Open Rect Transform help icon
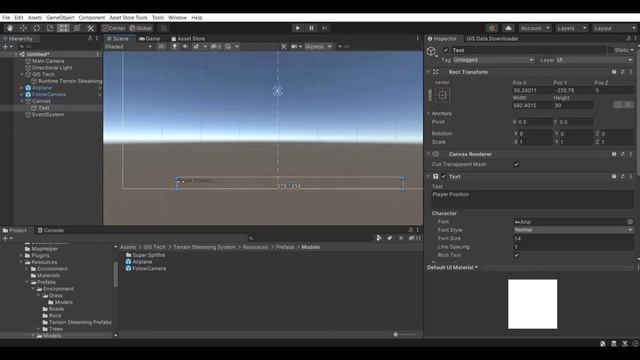This screenshot has width=640, height=360. click(614, 72)
